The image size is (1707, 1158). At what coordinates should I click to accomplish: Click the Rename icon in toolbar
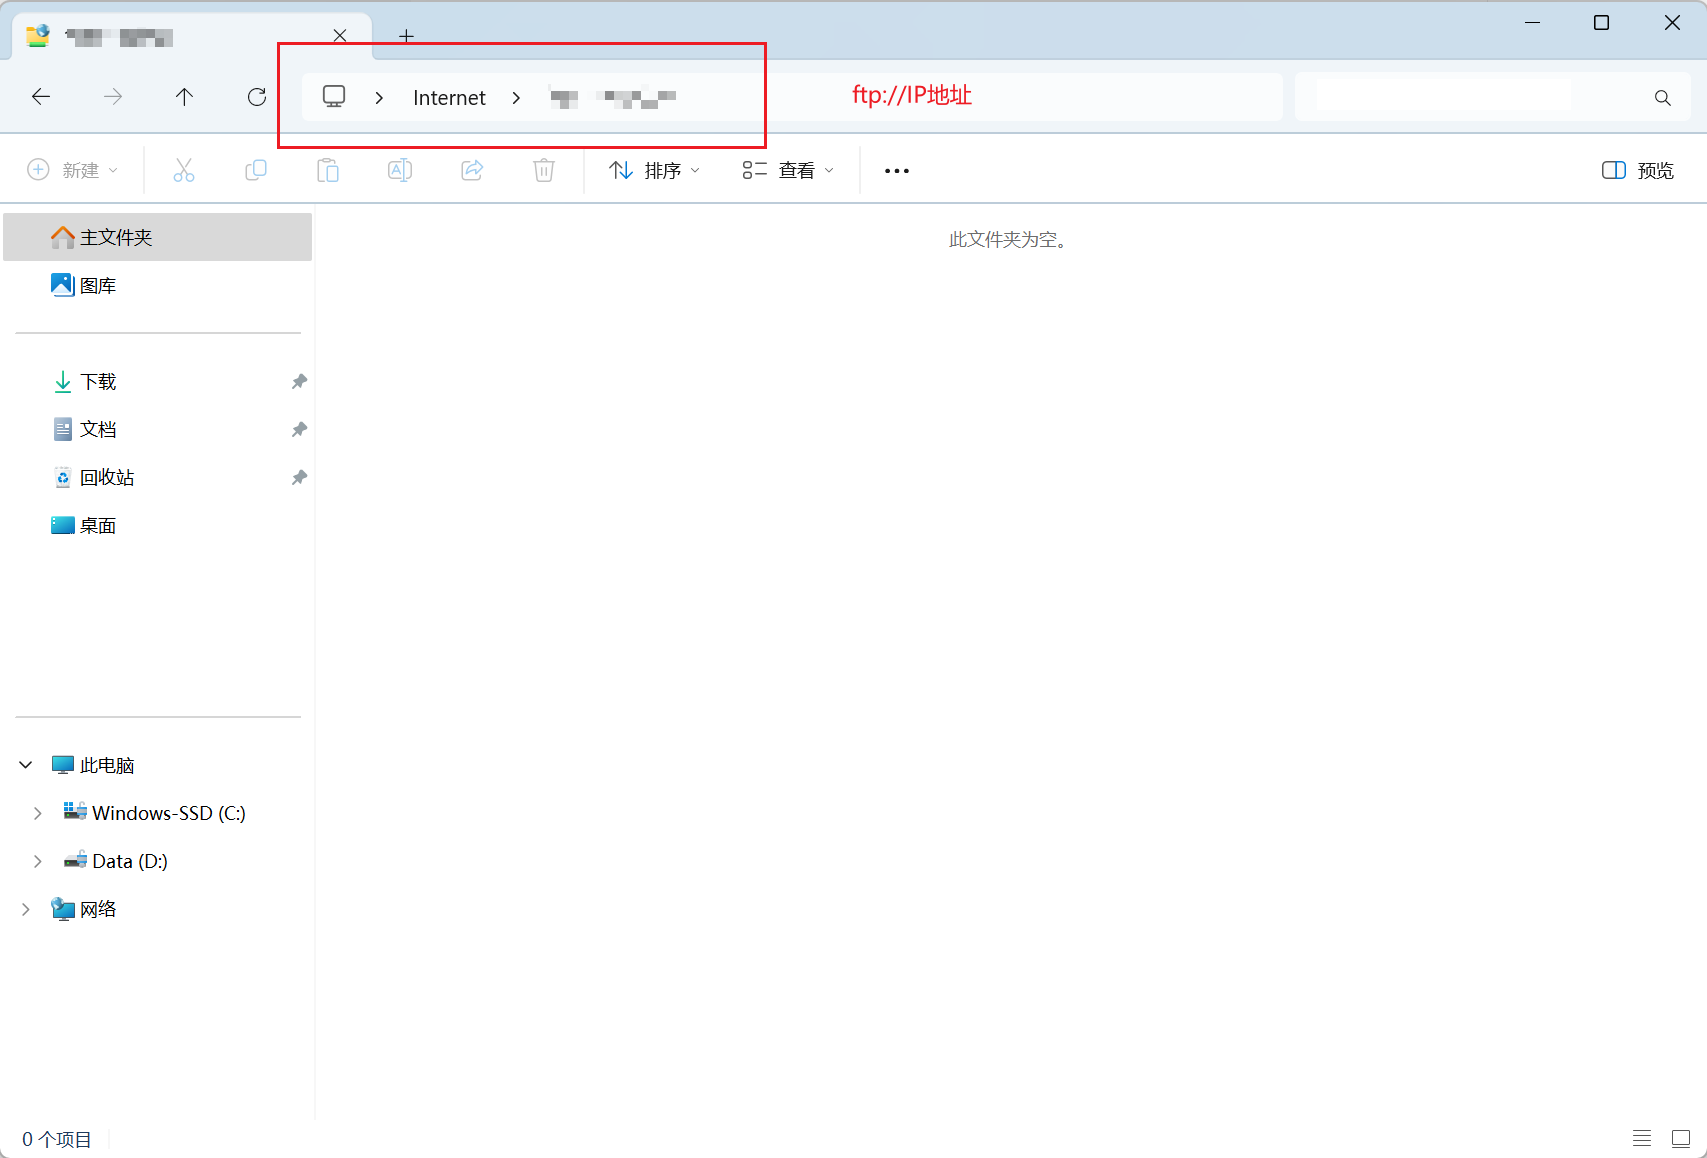[x=400, y=170]
